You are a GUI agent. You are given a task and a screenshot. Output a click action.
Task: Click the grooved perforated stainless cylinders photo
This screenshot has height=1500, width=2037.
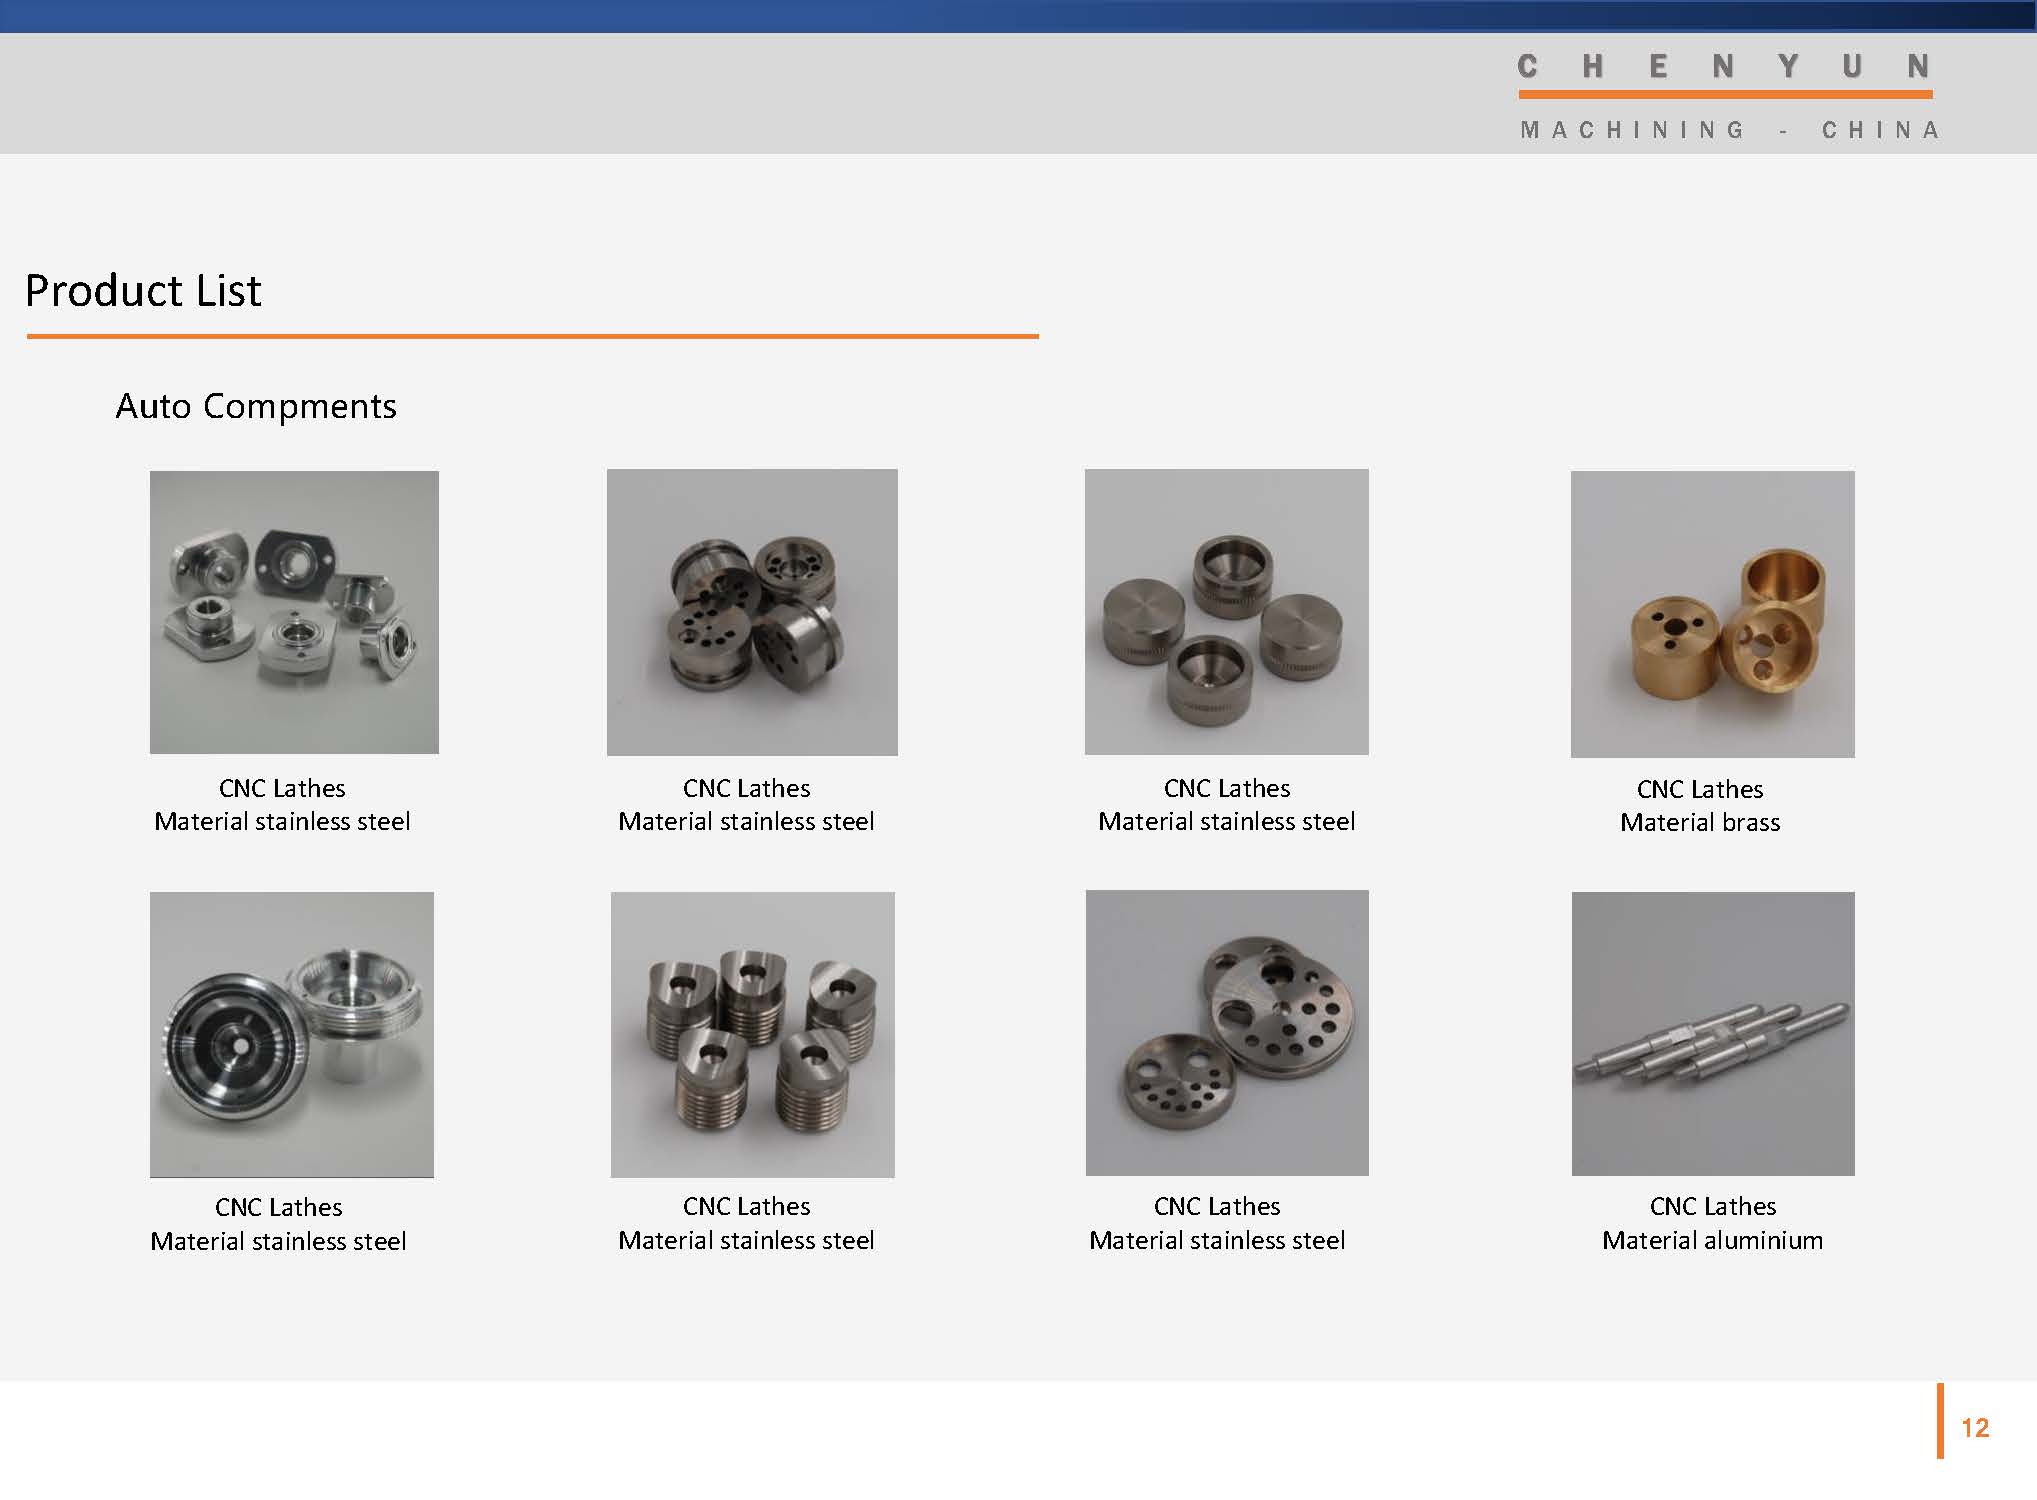pos(752,612)
